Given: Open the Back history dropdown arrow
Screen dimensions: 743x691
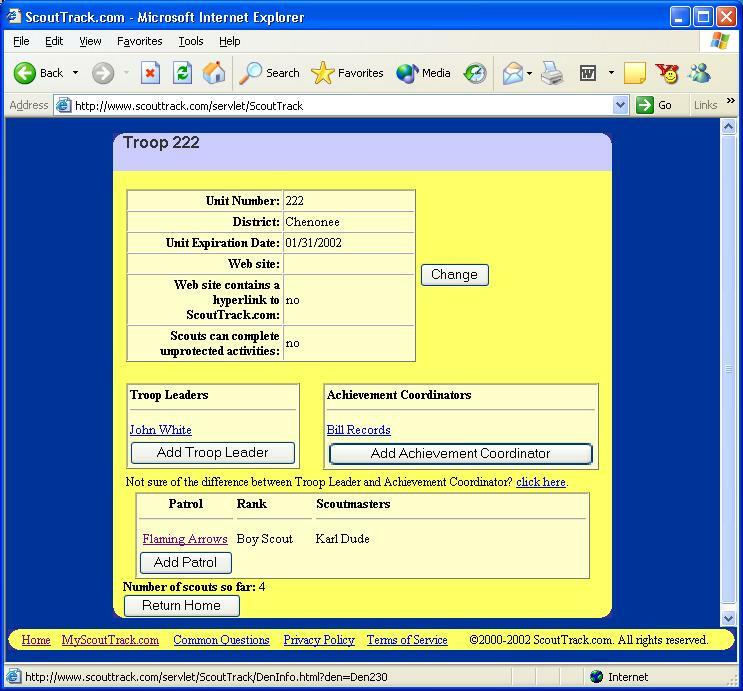Looking at the screenshot, I should pos(75,73).
